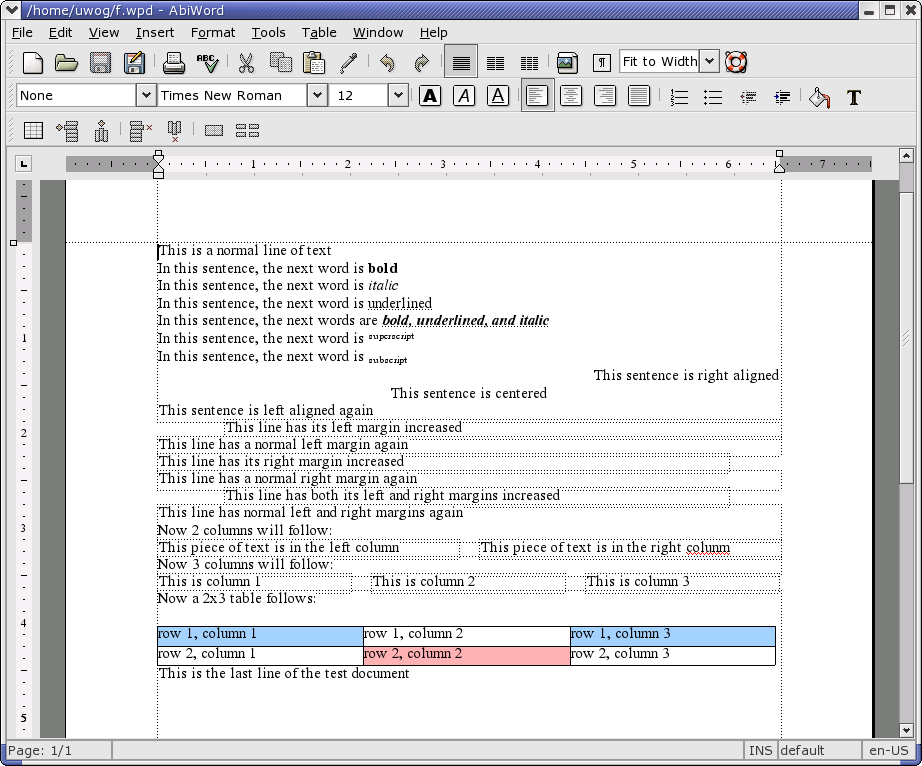
Task: Click the Print document icon
Action: coord(174,63)
